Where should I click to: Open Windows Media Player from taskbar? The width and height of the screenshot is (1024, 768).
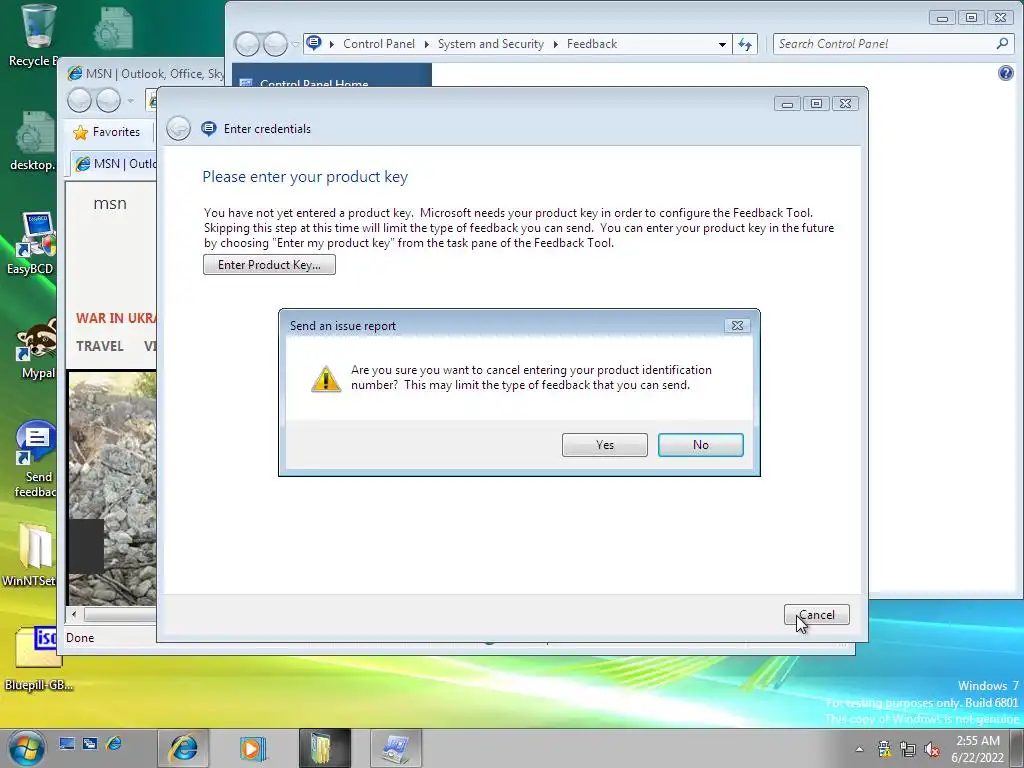[253, 748]
